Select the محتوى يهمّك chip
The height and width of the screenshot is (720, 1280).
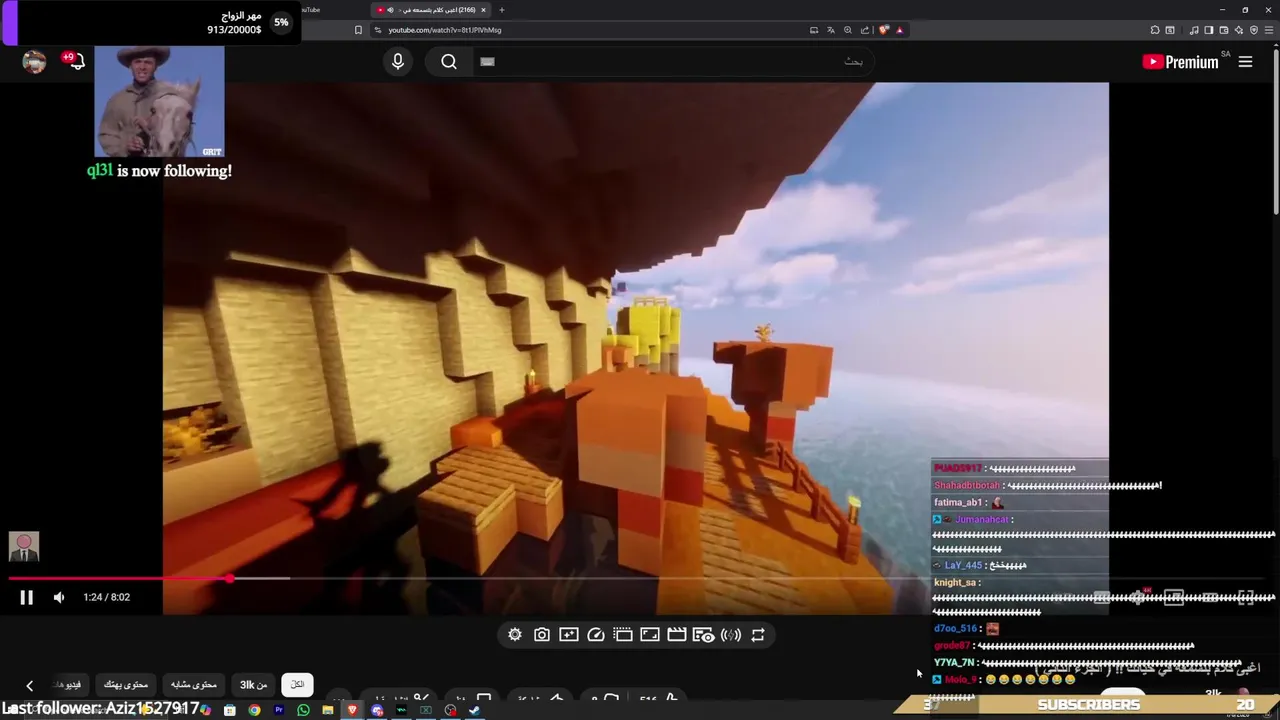click(126, 685)
